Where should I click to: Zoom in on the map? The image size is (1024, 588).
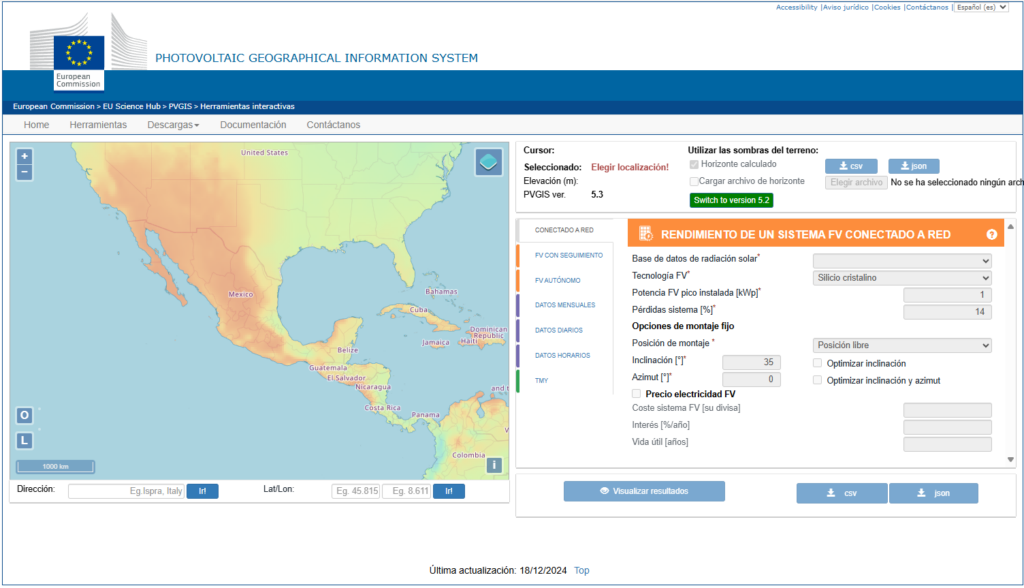(24, 156)
